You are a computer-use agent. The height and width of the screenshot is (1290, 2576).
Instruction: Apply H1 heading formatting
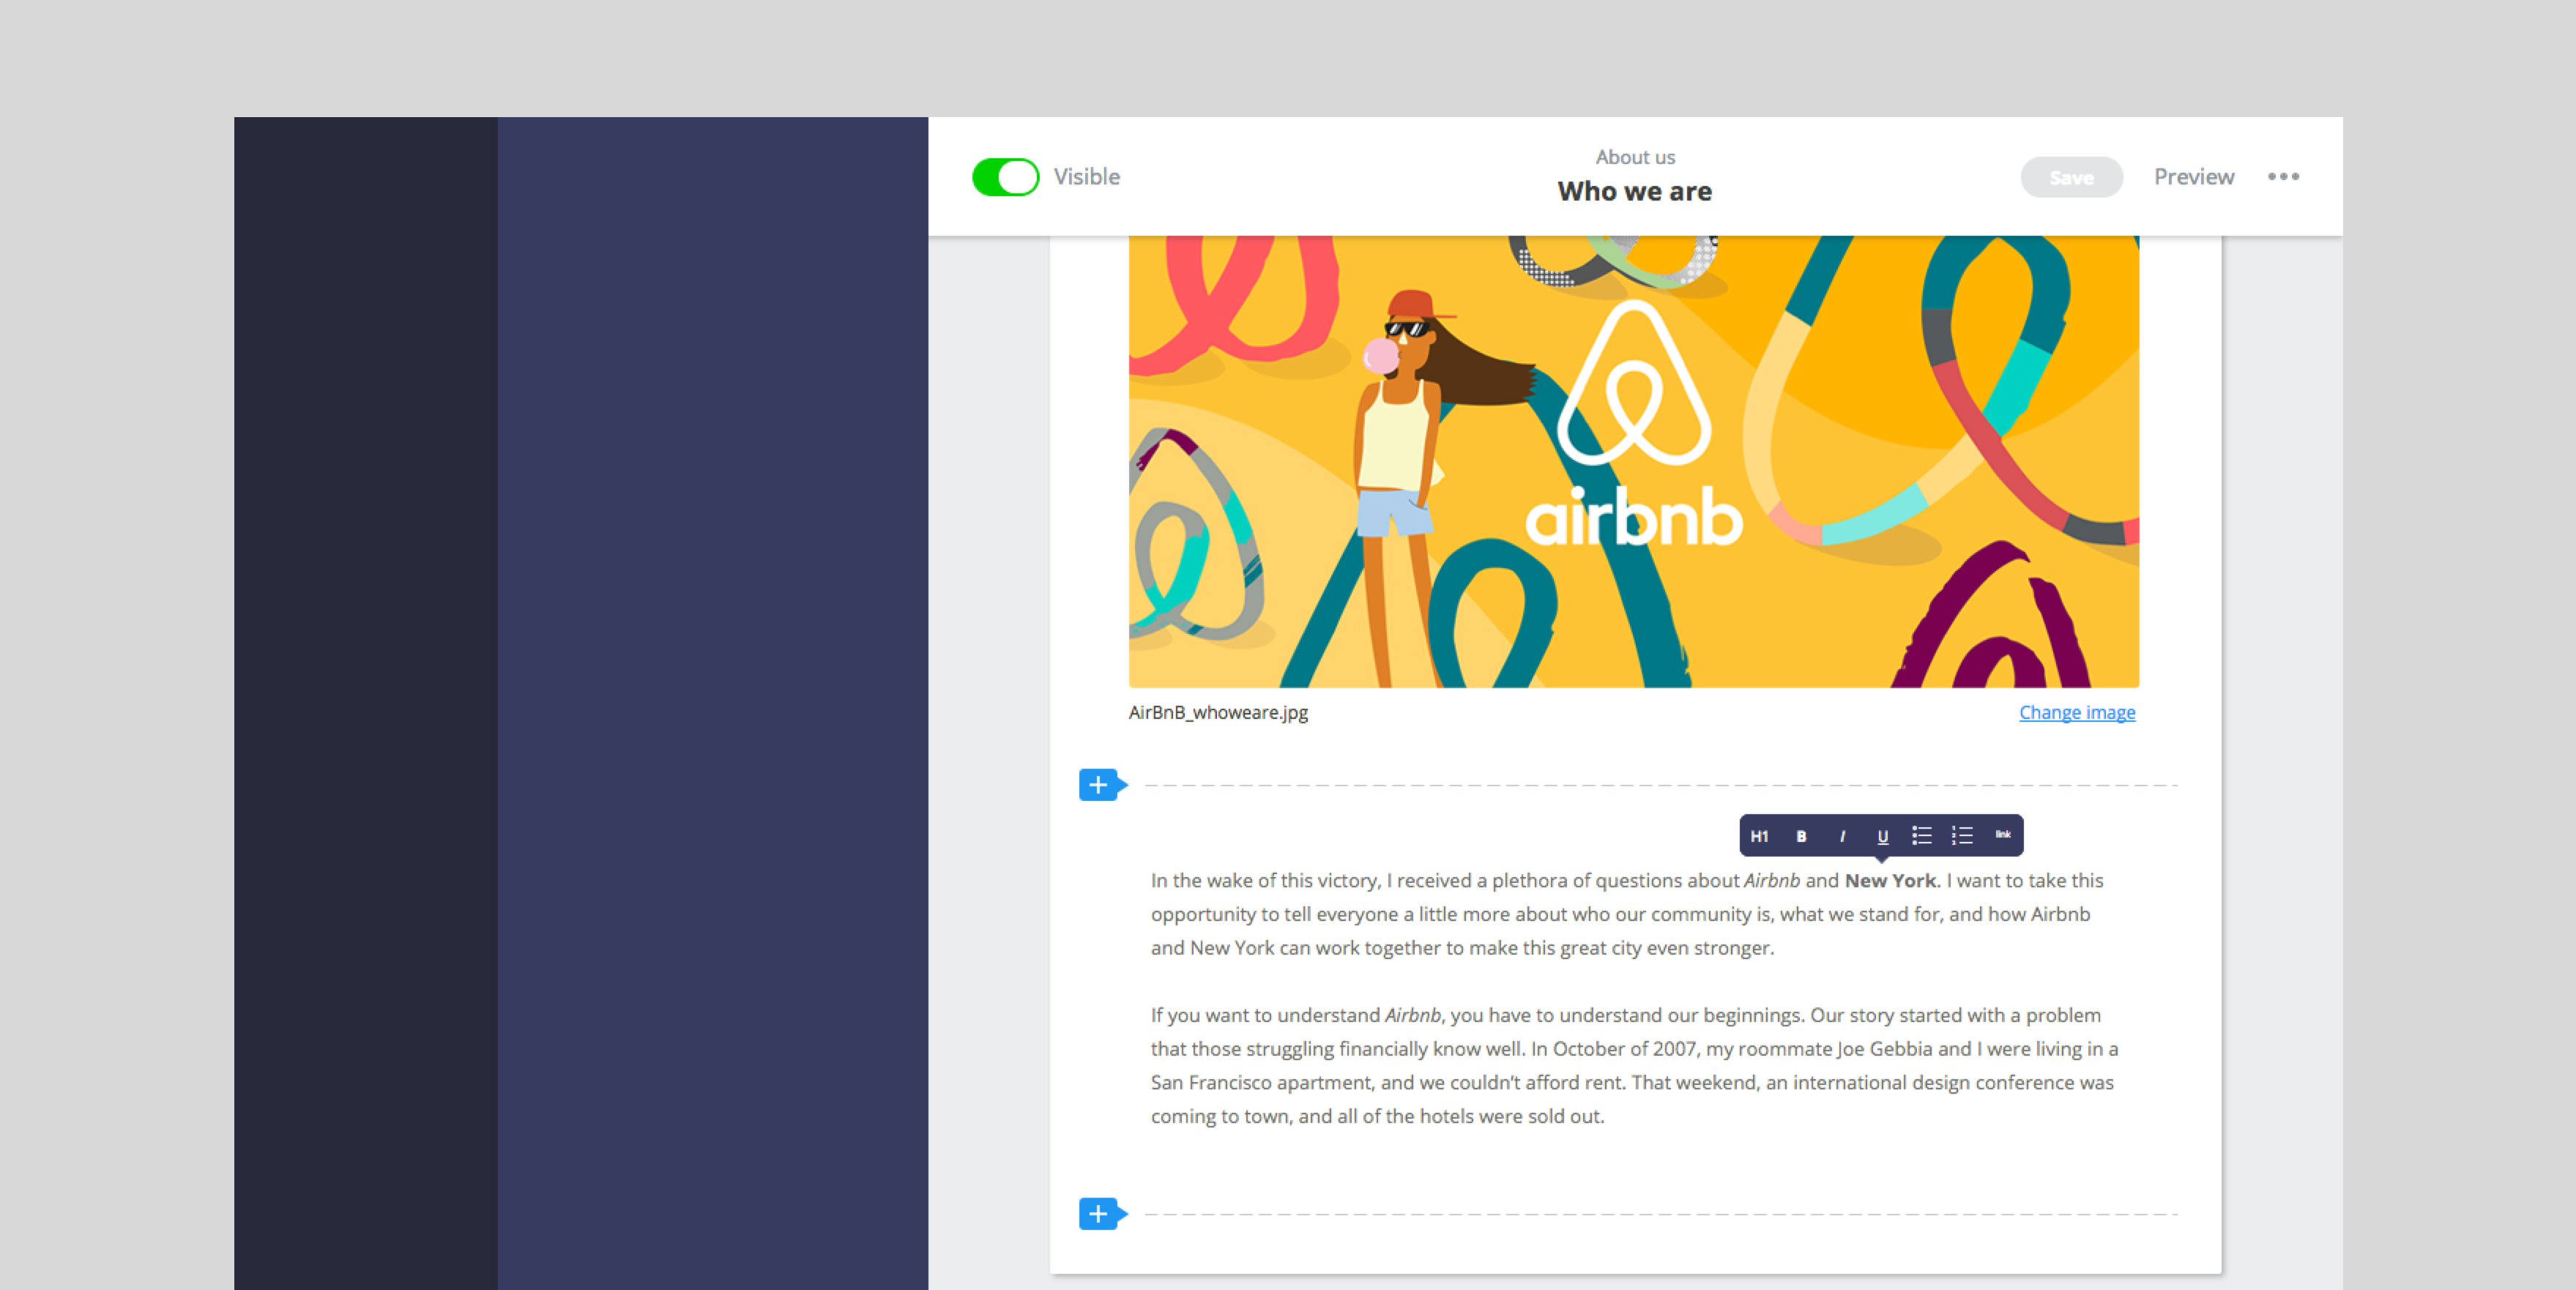pos(1760,836)
